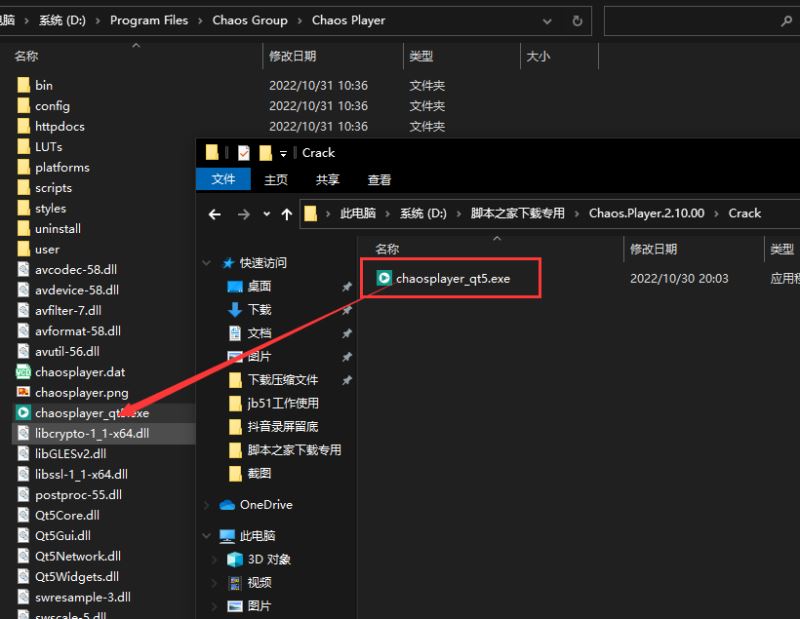800x619 pixels.
Task: Select the uninstall folder
Action: point(58,229)
